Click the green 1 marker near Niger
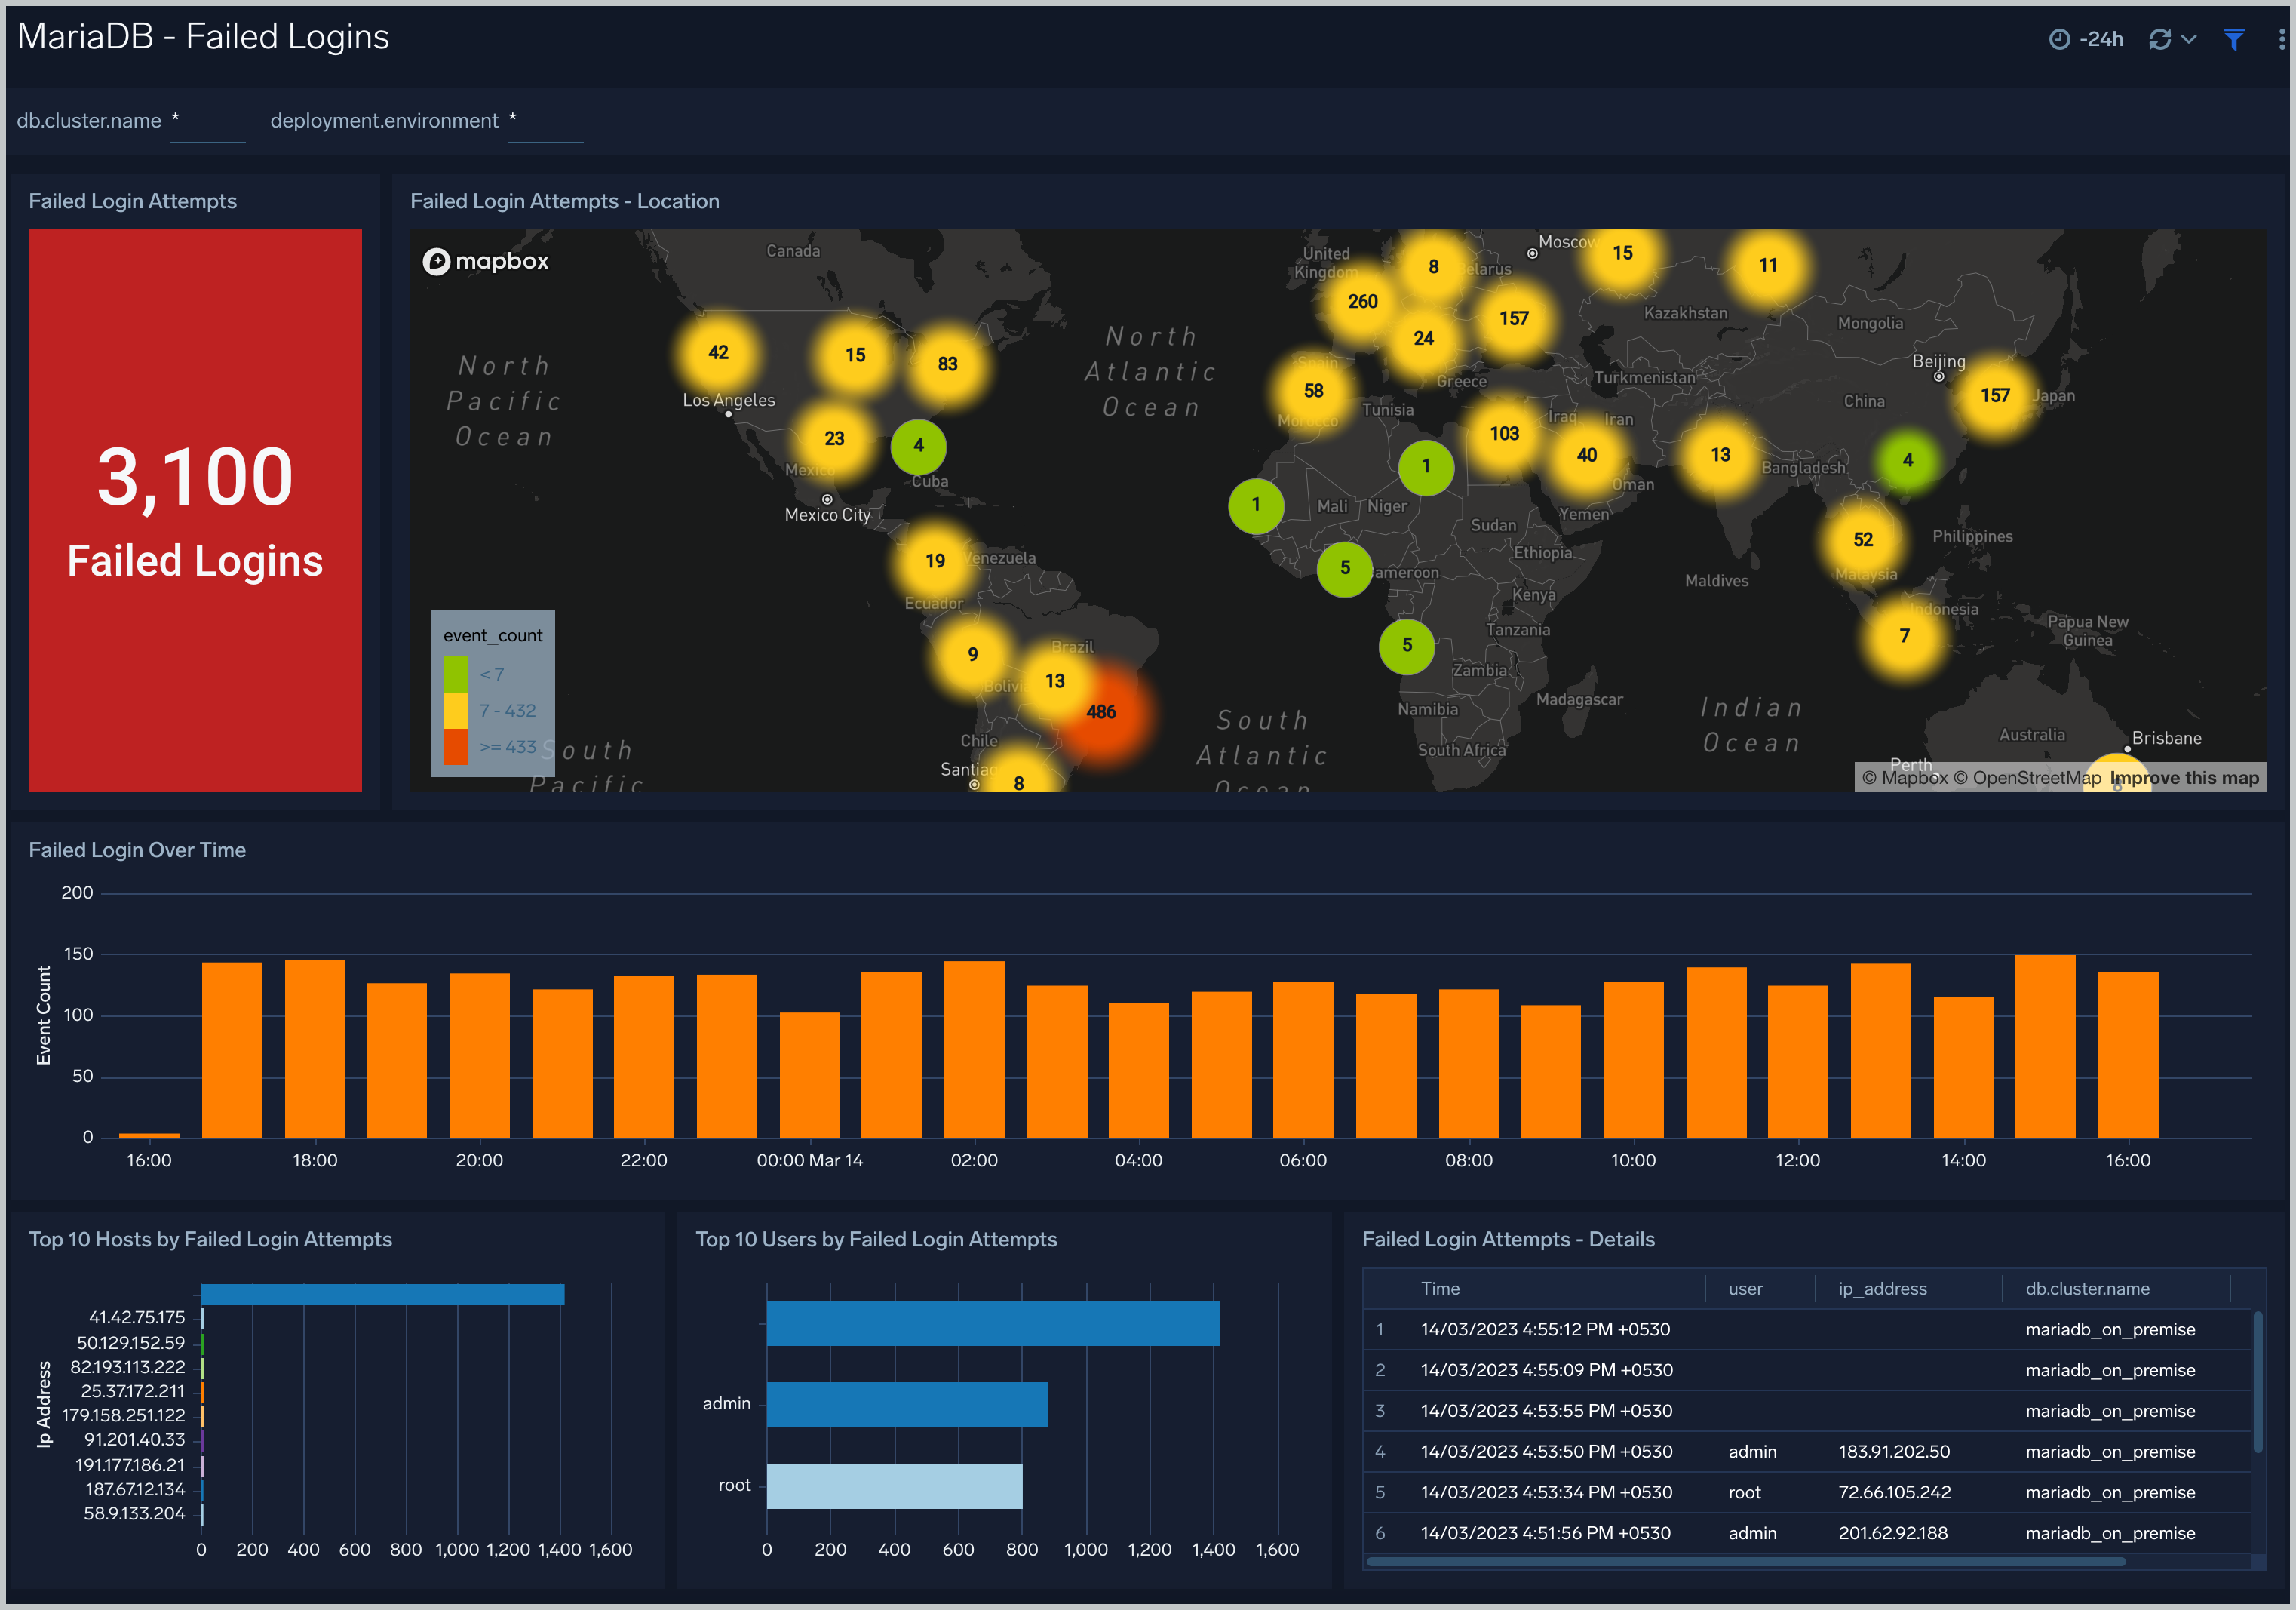This screenshot has width=2296, height=1610. 1425,466
